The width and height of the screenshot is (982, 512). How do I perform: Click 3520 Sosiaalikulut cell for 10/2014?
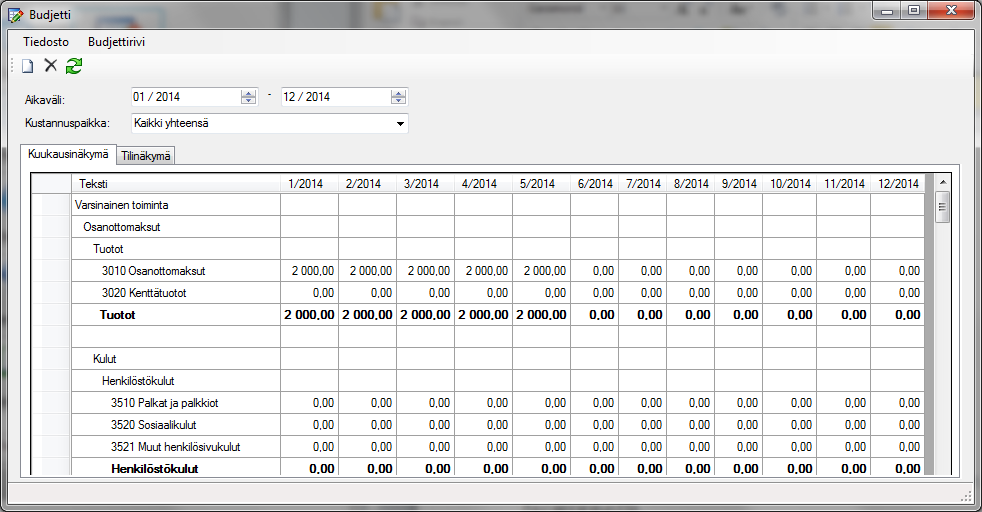coord(789,424)
